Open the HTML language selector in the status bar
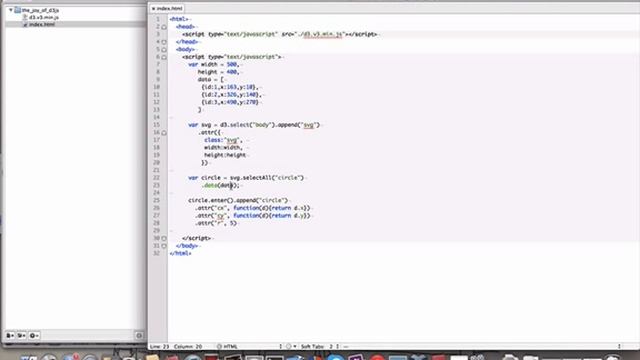Viewport: 640px width, 360px height. point(249,347)
